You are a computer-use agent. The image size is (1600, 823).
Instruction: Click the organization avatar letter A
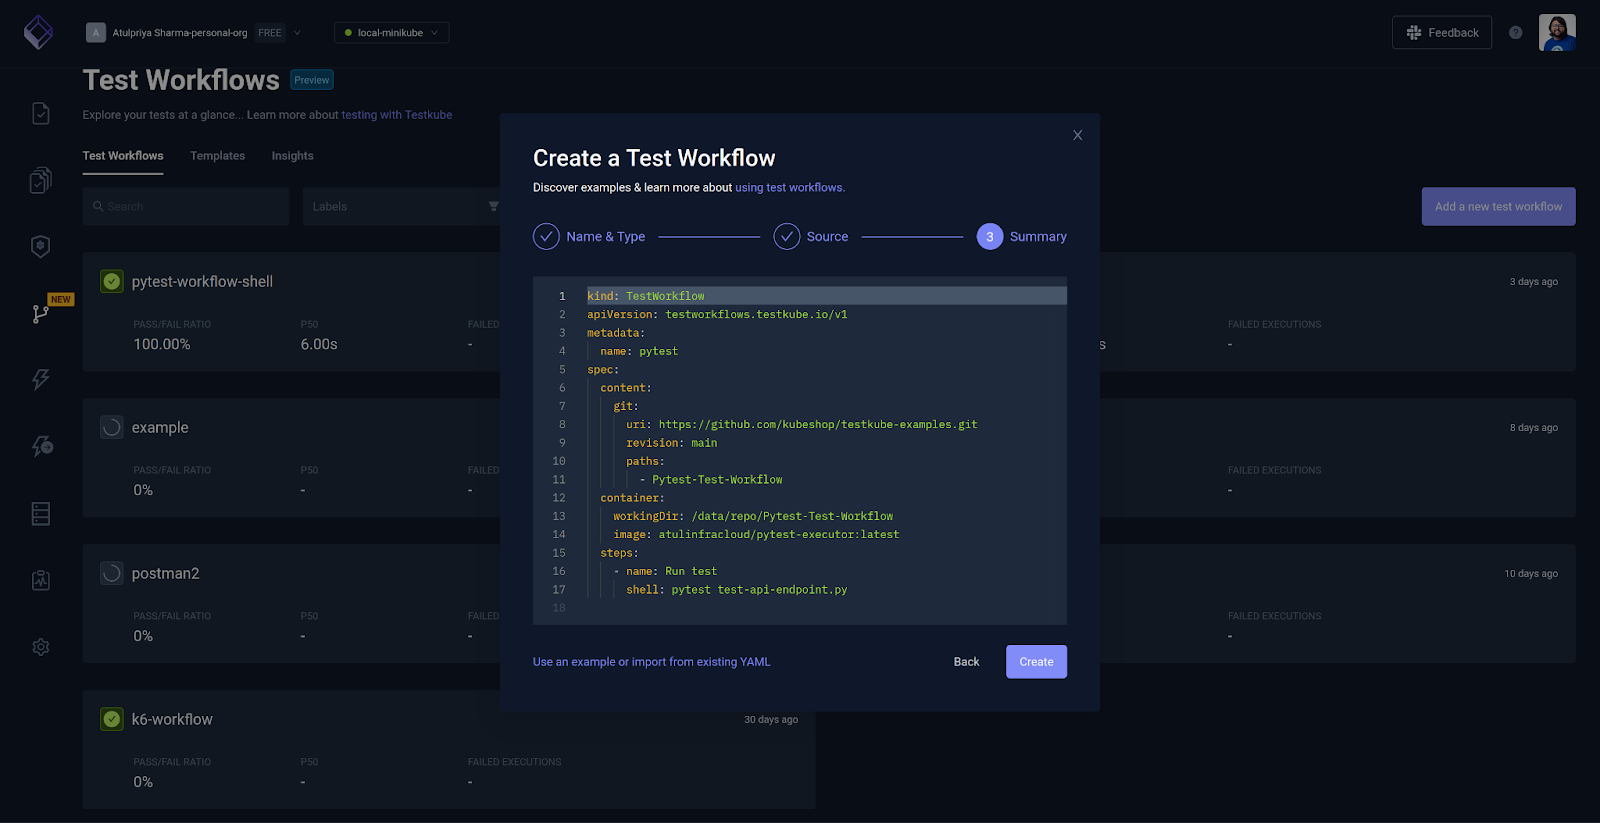click(x=96, y=33)
